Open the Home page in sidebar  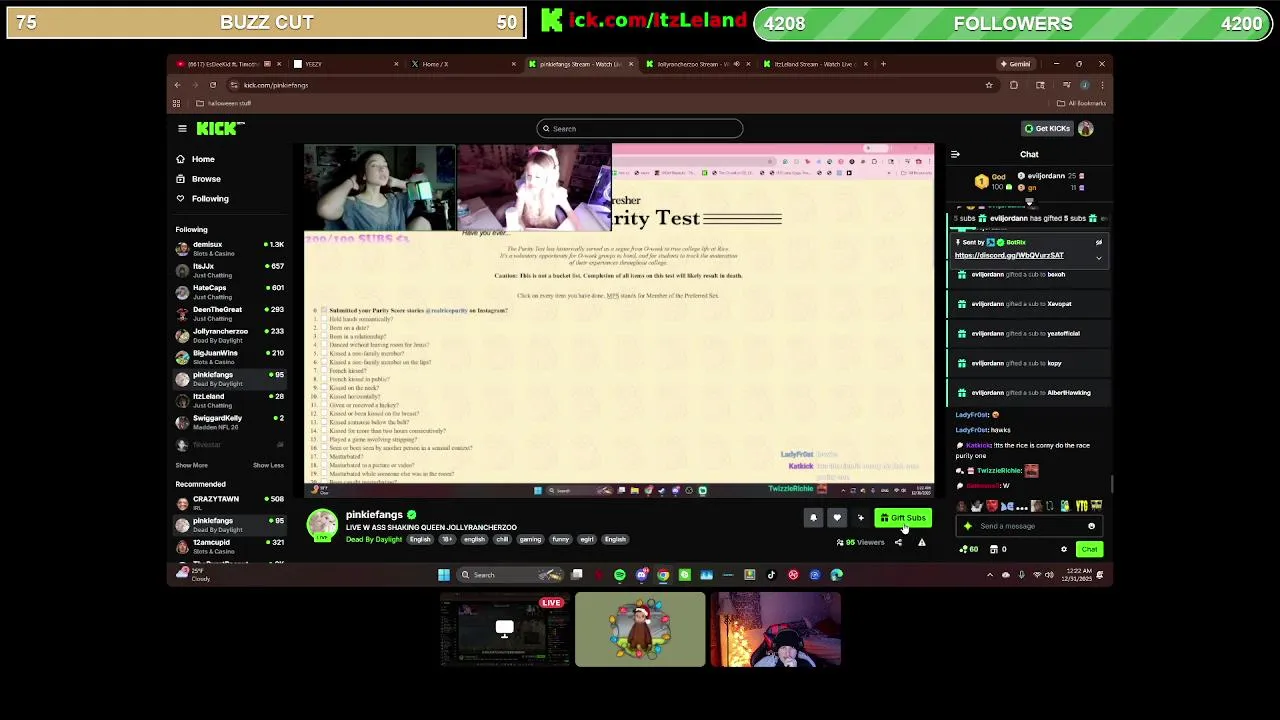click(203, 159)
